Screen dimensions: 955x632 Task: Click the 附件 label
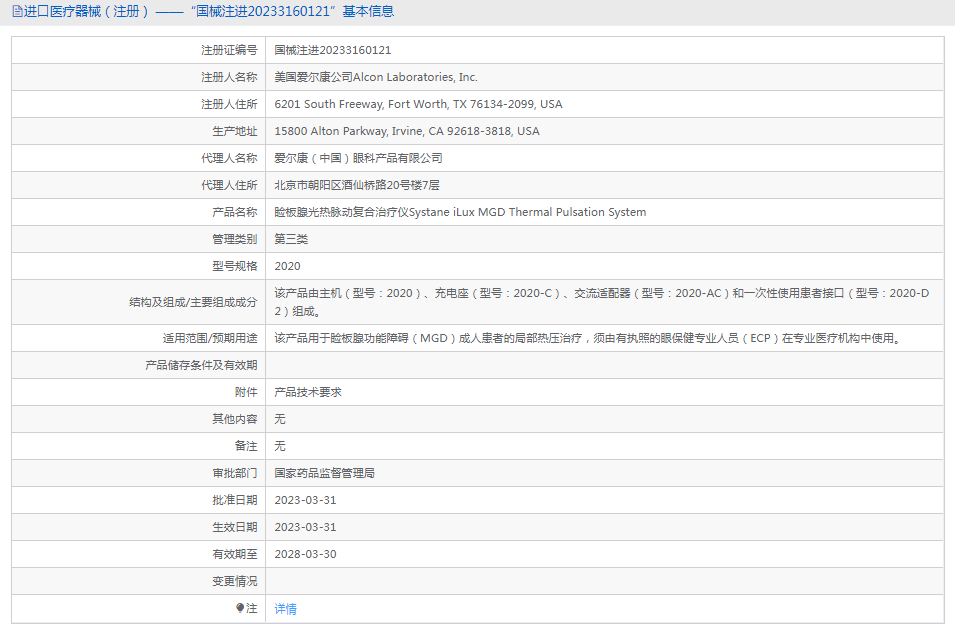click(246, 392)
